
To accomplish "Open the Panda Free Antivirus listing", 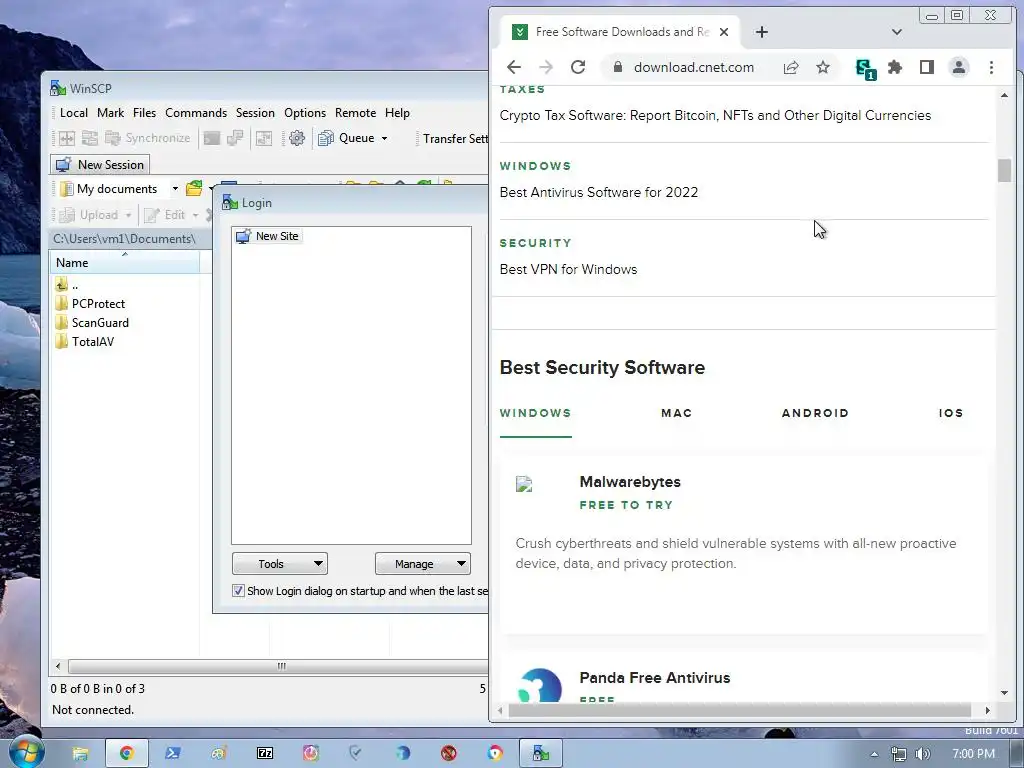I will click(x=654, y=678).
